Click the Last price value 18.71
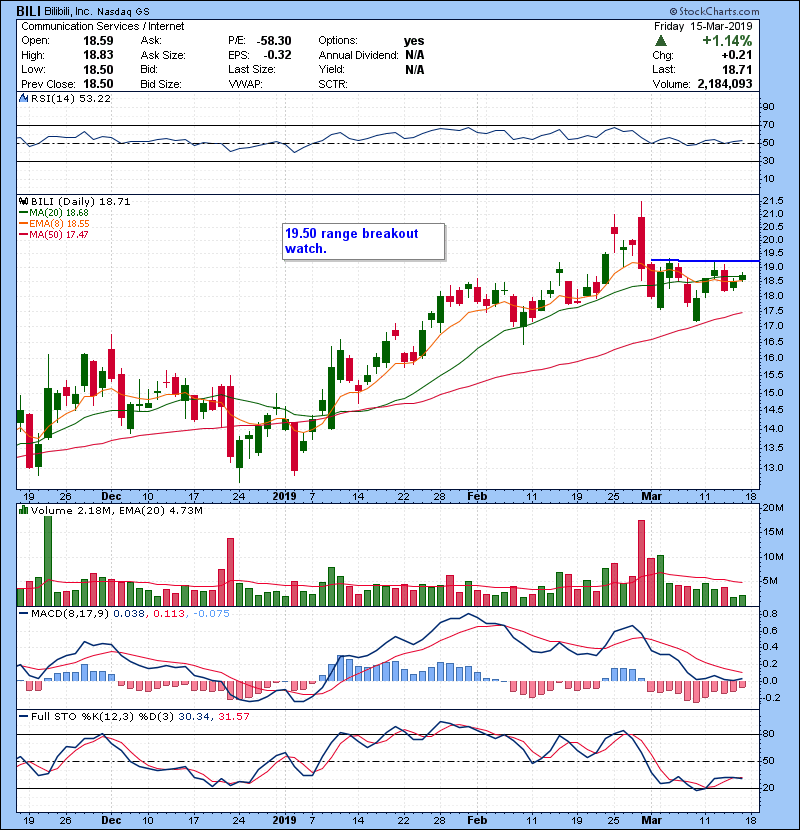This screenshot has height=830, width=800. click(x=738, y=70)
